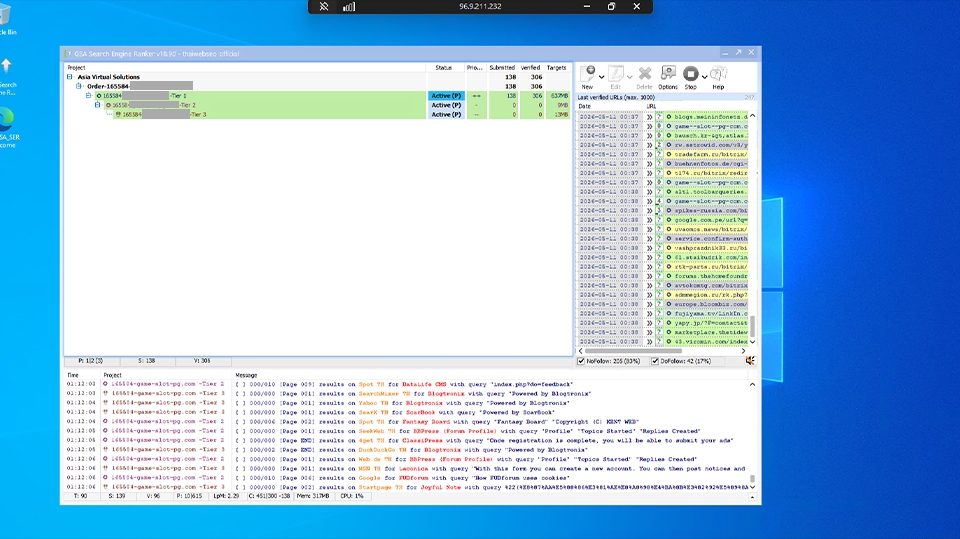
Task: Click the 'CPU: 1%' status bar entry
Action: click(352, 496)
